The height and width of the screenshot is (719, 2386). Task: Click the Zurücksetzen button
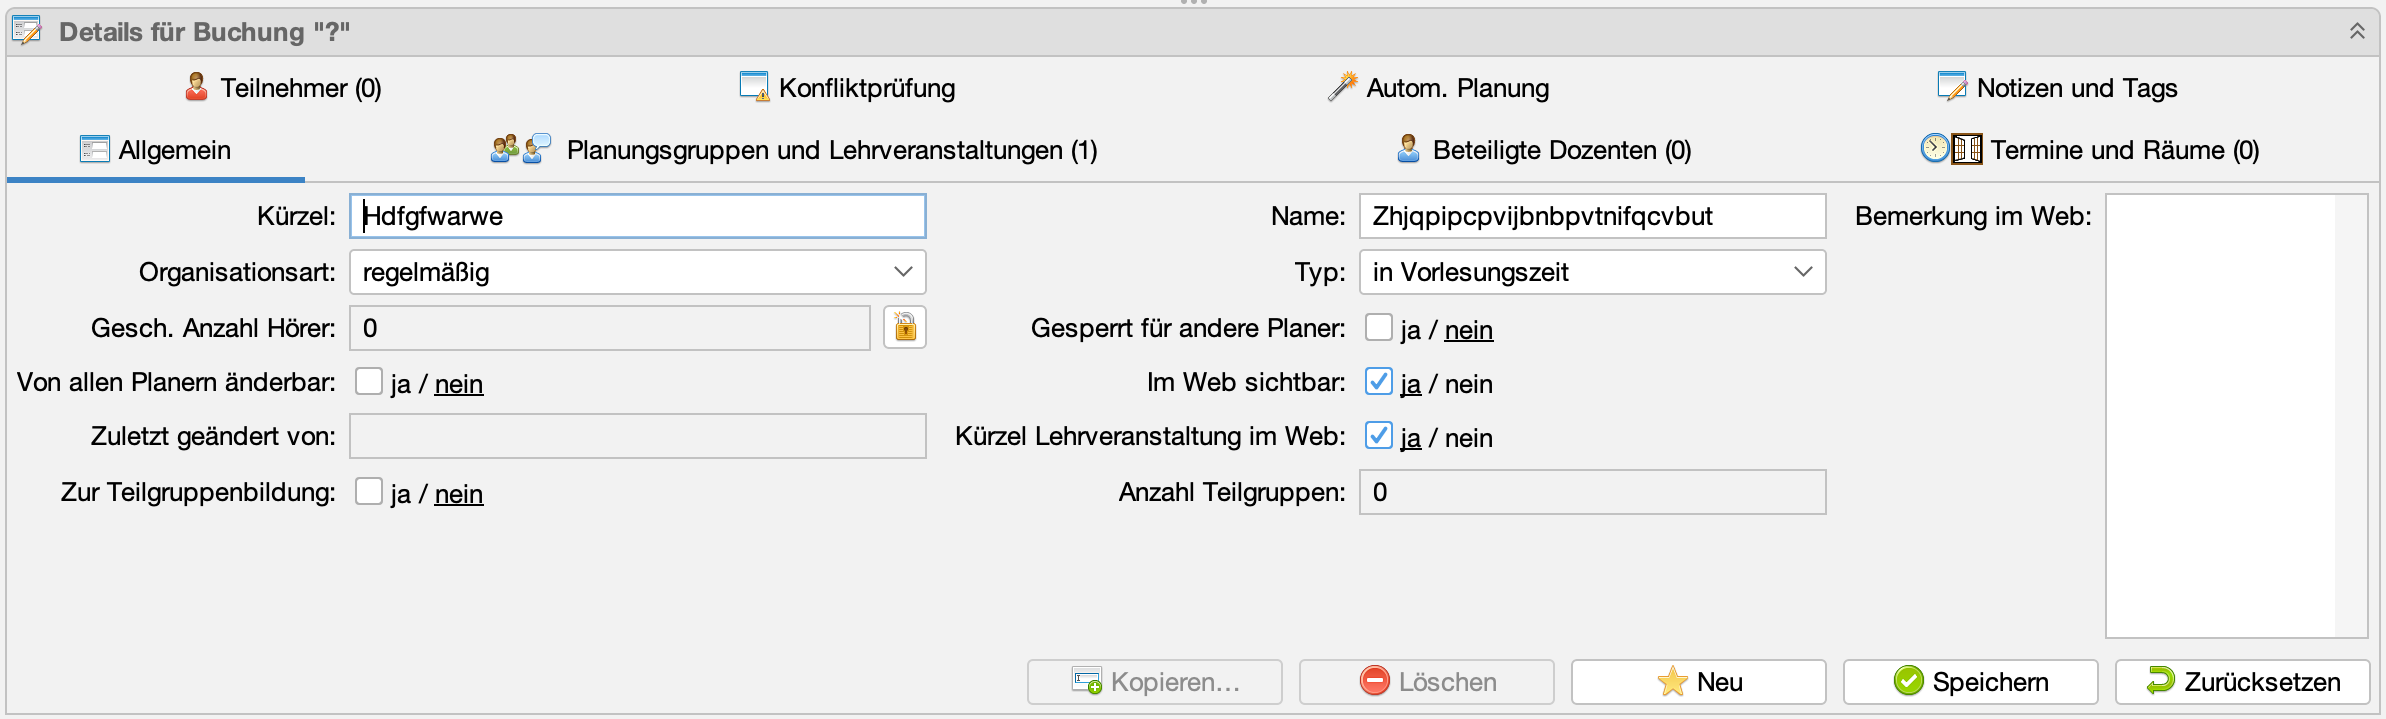coord(2242,682)
